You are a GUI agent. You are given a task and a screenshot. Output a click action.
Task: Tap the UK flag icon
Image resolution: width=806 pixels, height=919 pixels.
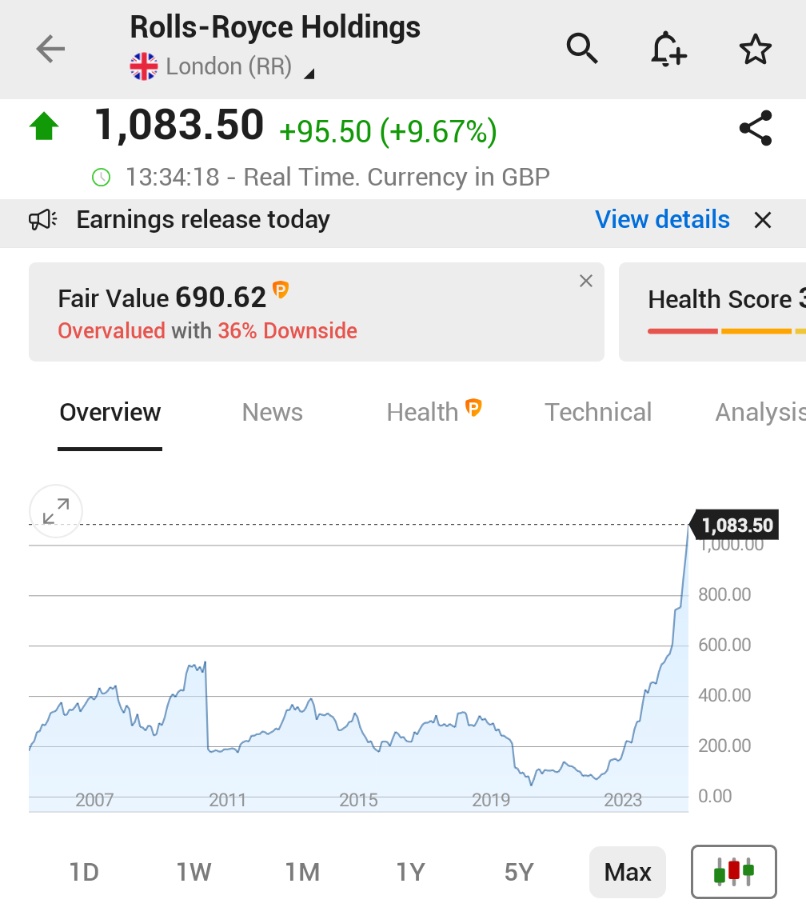[144, 66]
